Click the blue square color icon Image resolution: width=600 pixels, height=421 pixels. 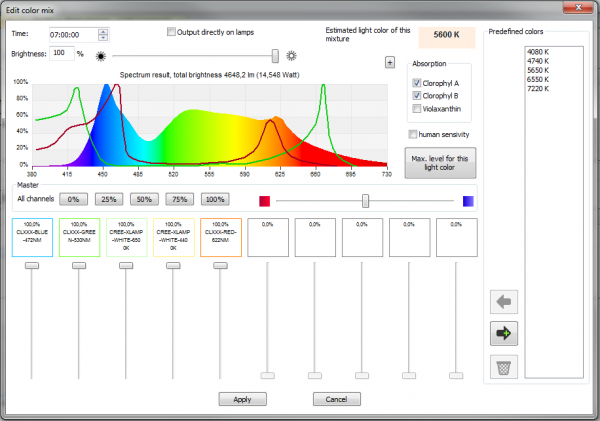coord(468,200)
